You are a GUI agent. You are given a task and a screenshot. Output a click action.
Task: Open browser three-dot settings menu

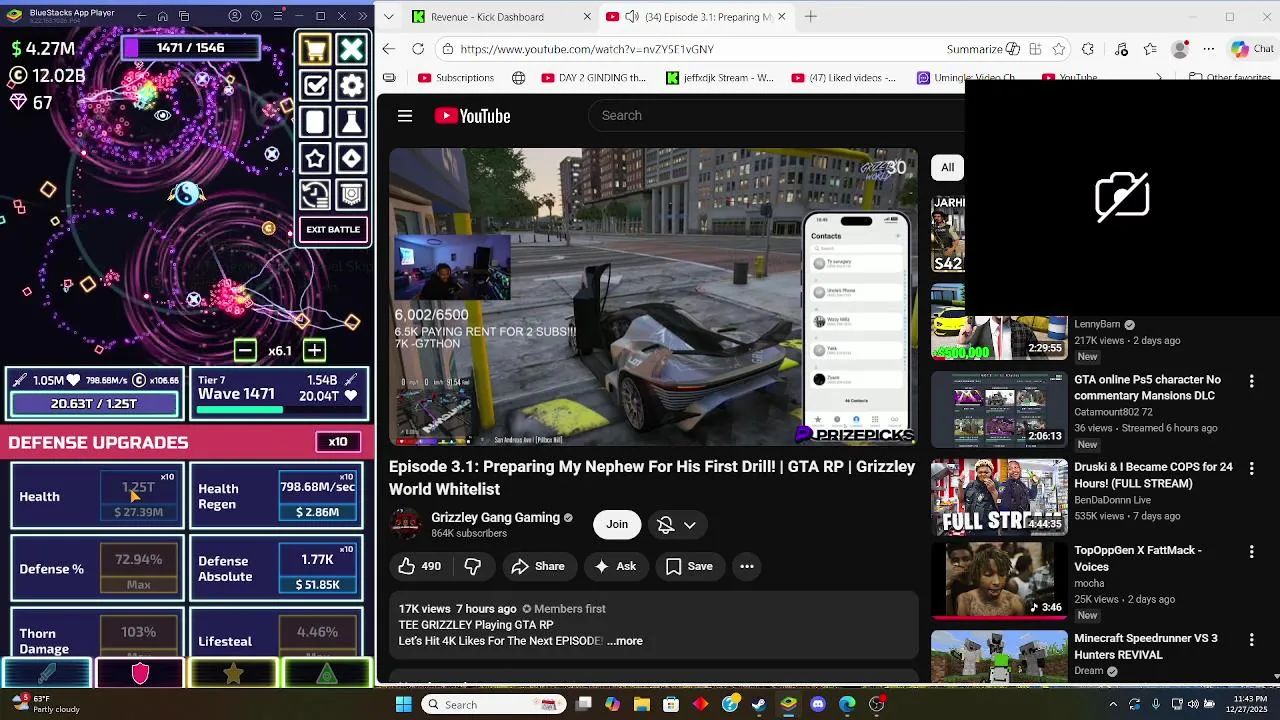pos(1209,49)
